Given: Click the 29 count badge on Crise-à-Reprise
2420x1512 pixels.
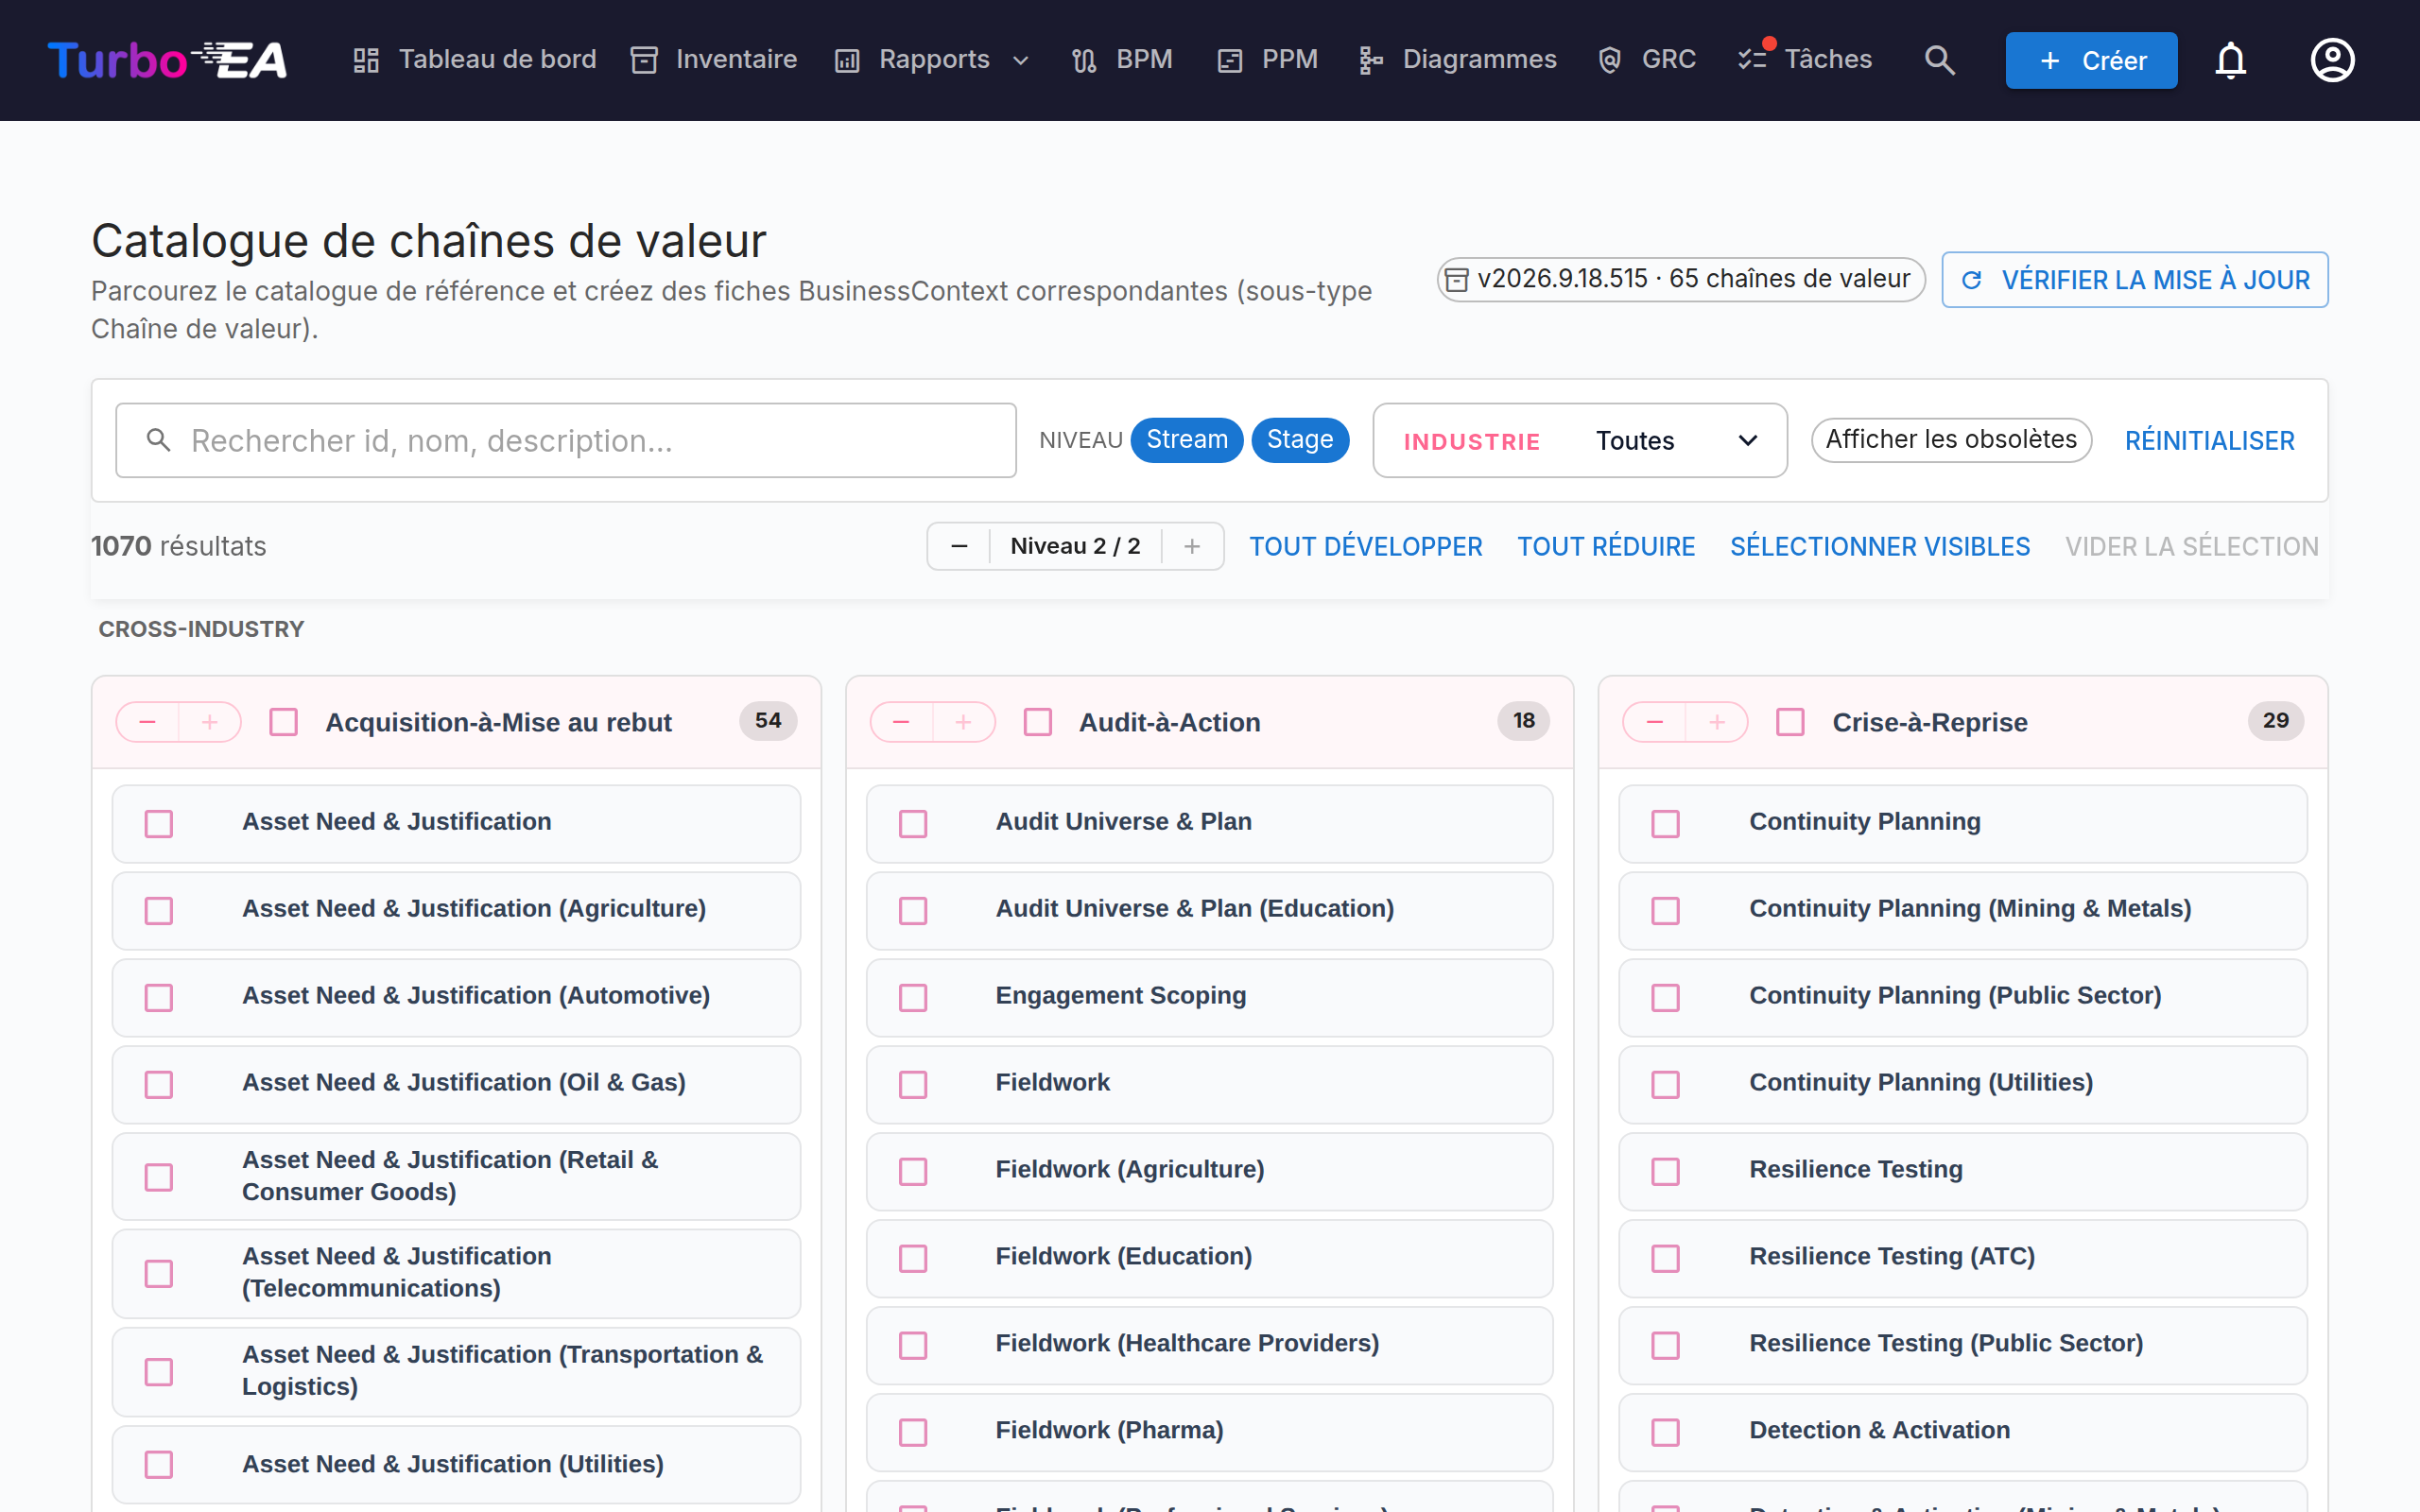Looking at the screenshot, I should pos(2276,721).
